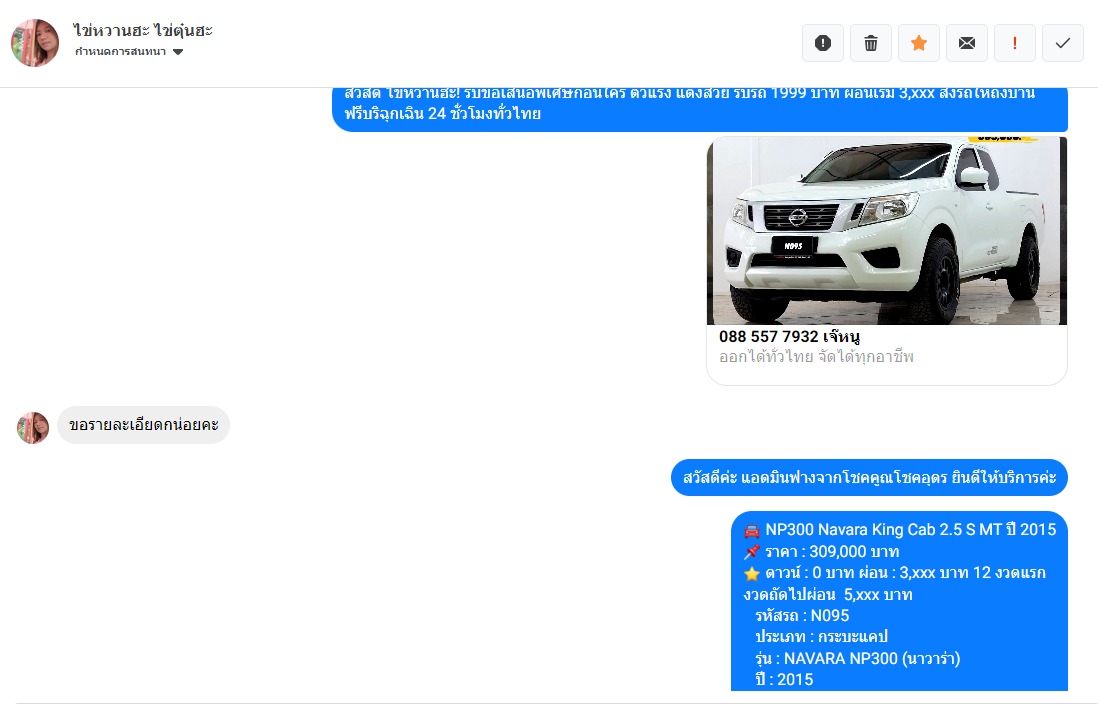
Task: Star this conversation with orange star icon
Action: pos(919,43)
